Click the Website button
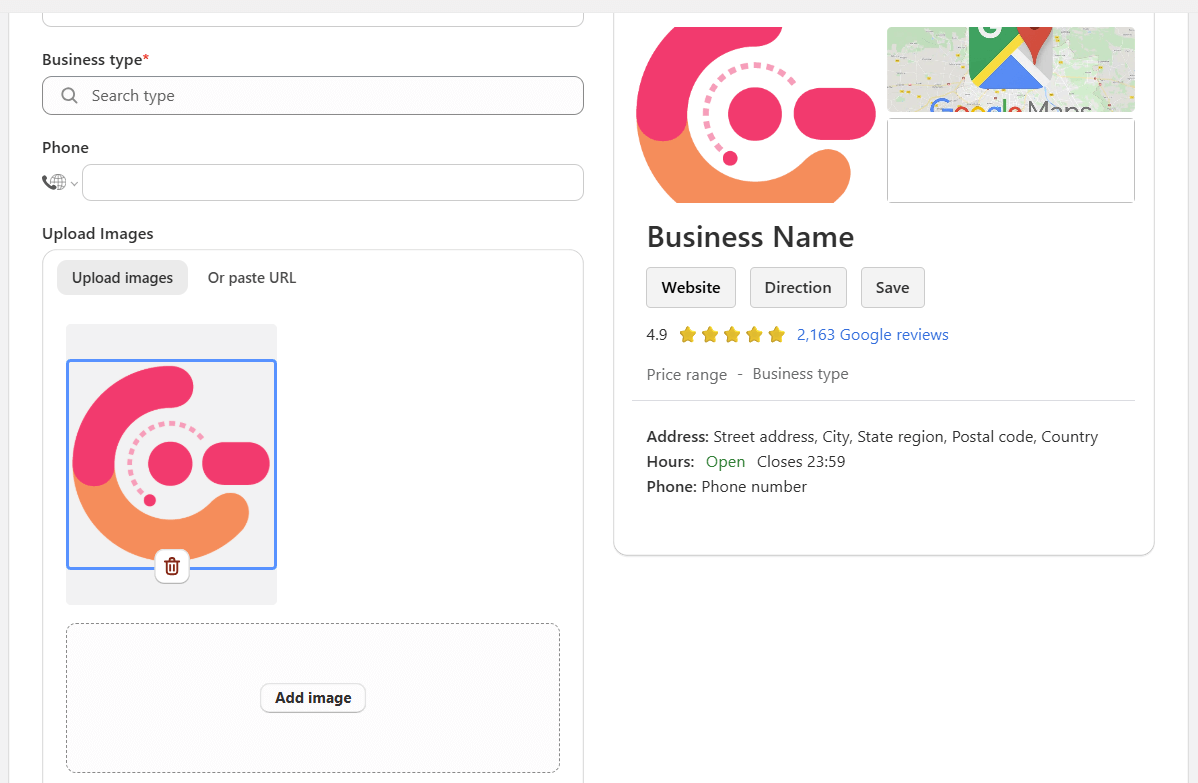The height and width of the screenshot is (783, 1198). [690, 287]
